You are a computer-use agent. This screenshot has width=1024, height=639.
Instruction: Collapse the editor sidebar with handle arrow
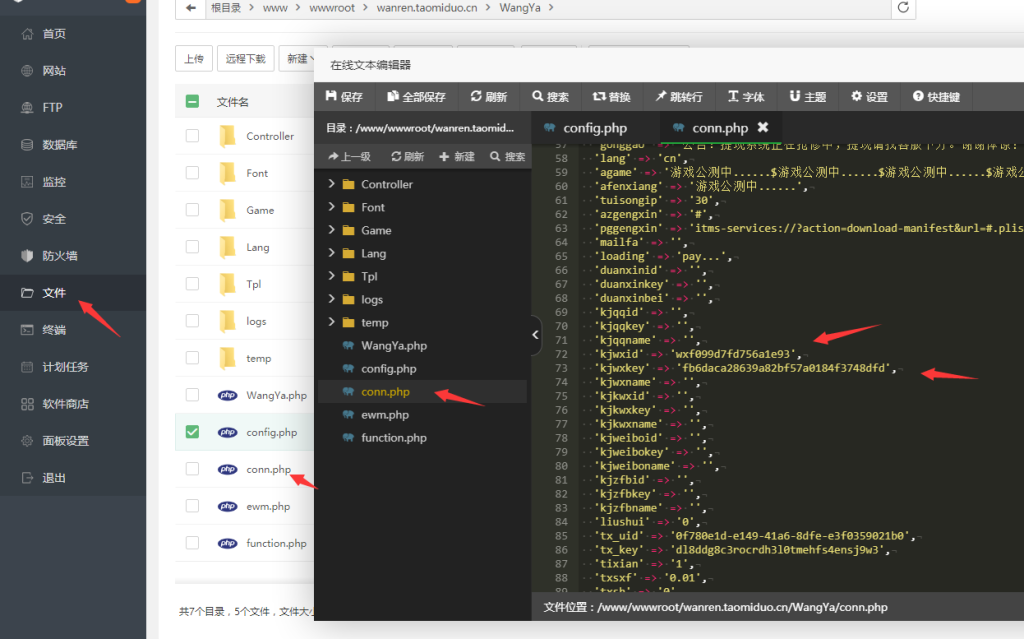point(536,336)
